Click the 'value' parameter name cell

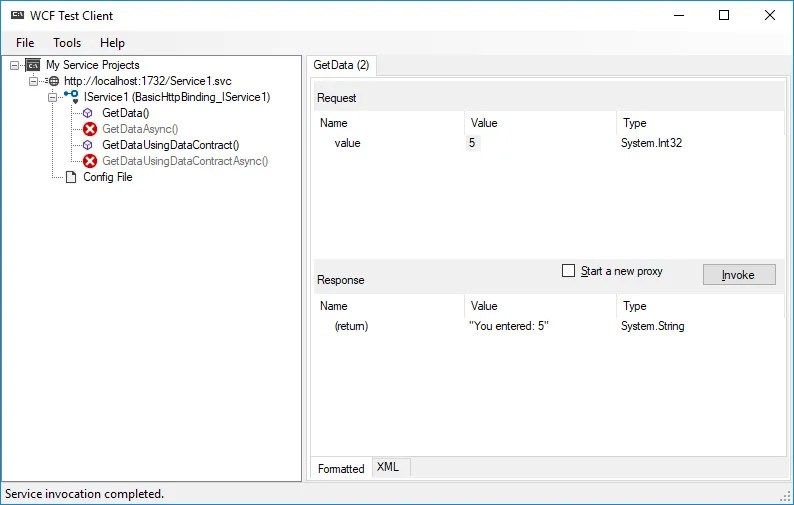pyautogui.click(x=347, y=143)
